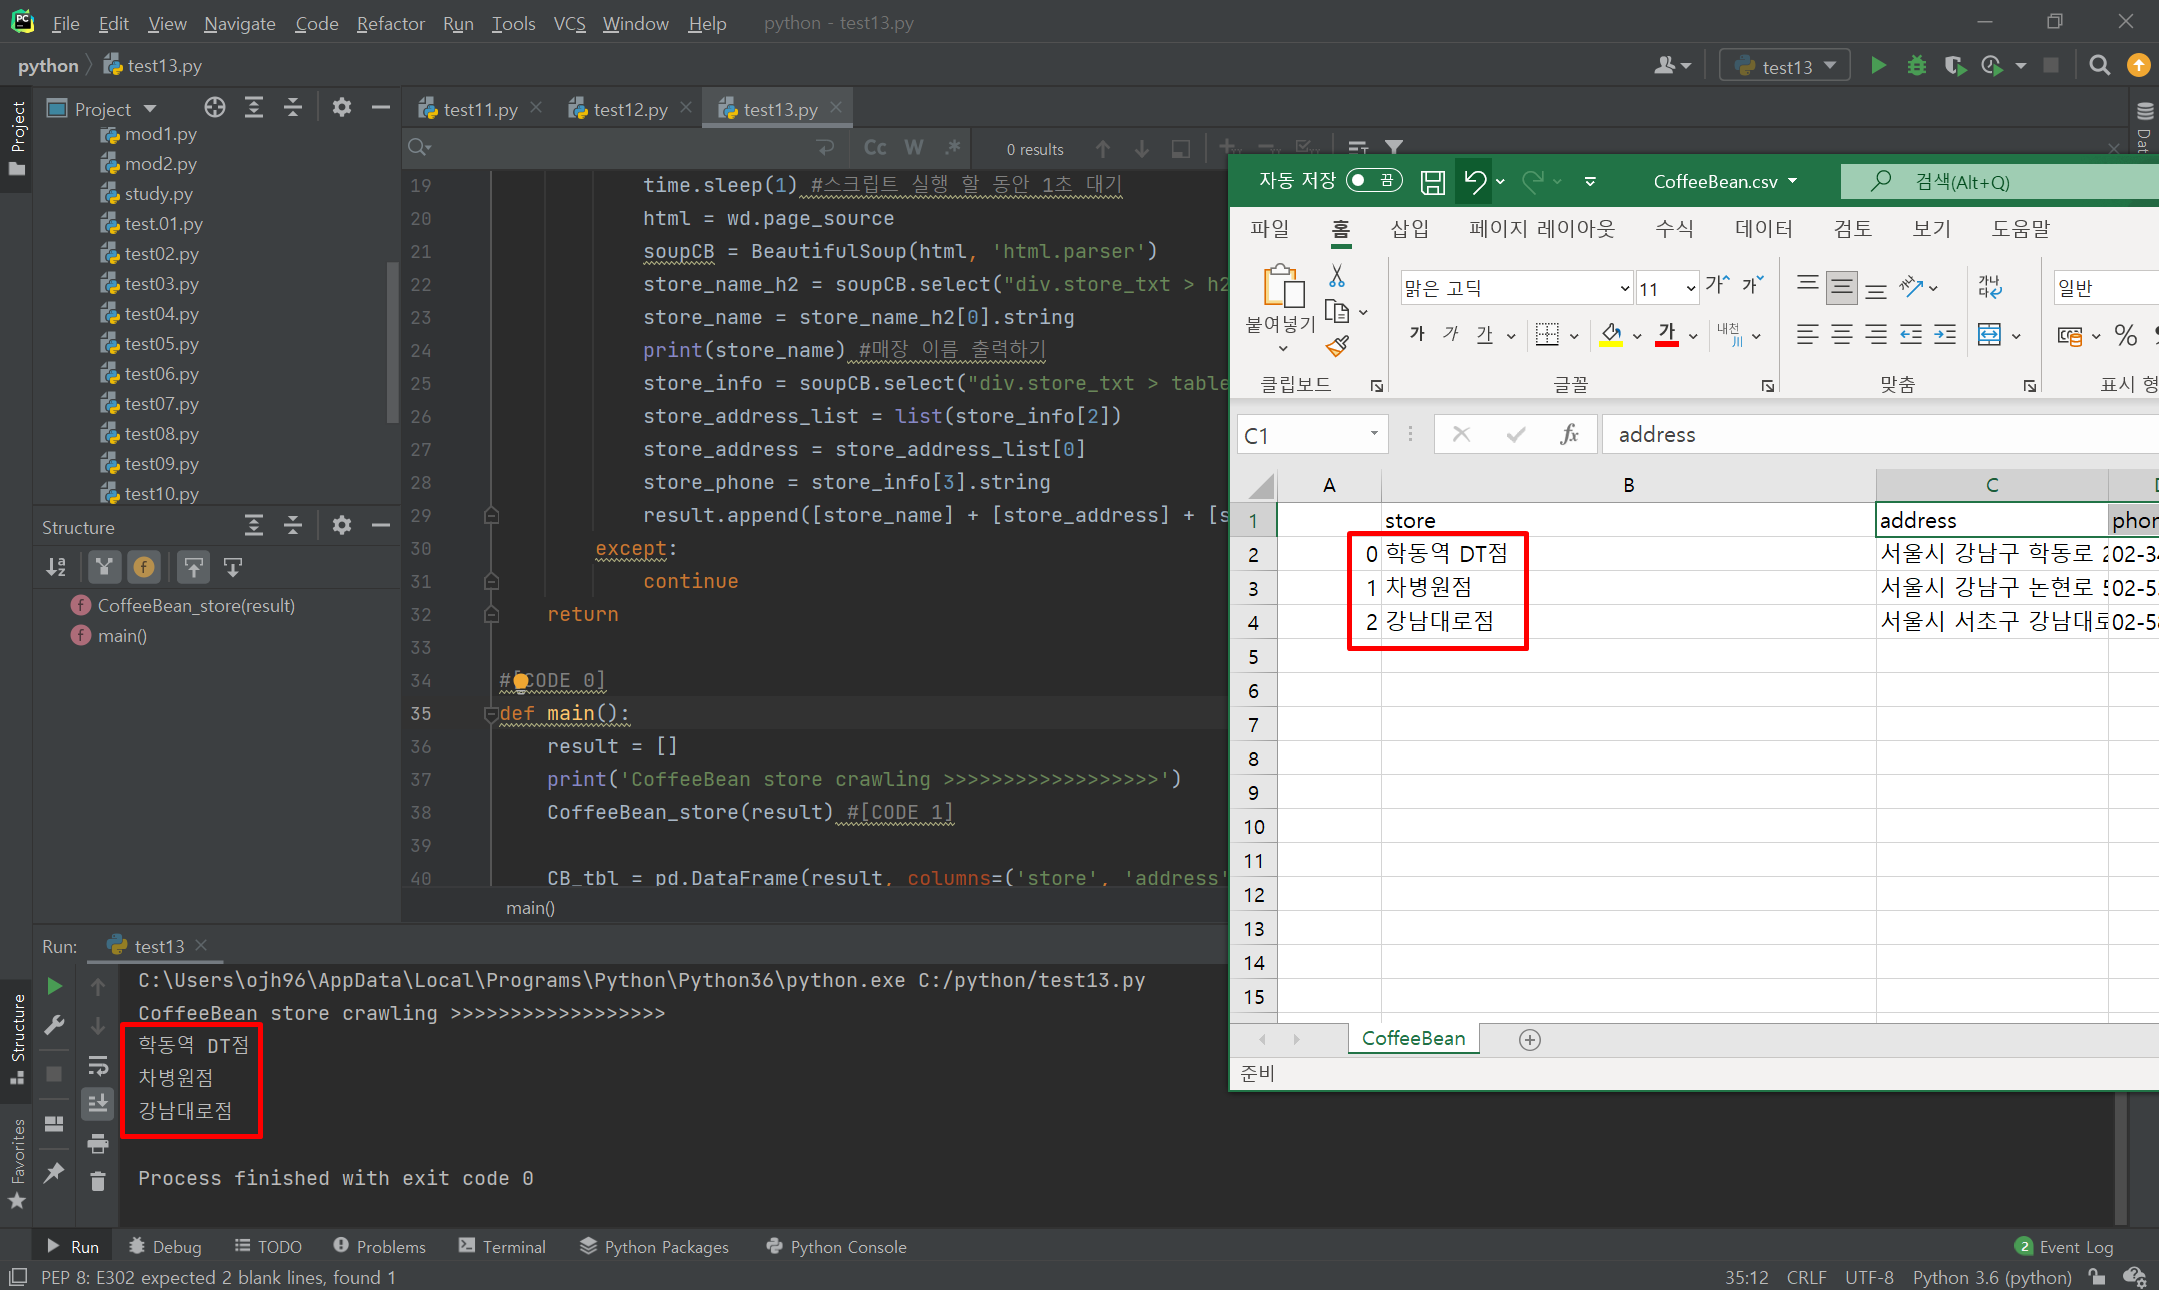Toggle the Excel AutoSave switch
Viewport: 2159px width, 1290px height.
click(x=1373, y=181)
